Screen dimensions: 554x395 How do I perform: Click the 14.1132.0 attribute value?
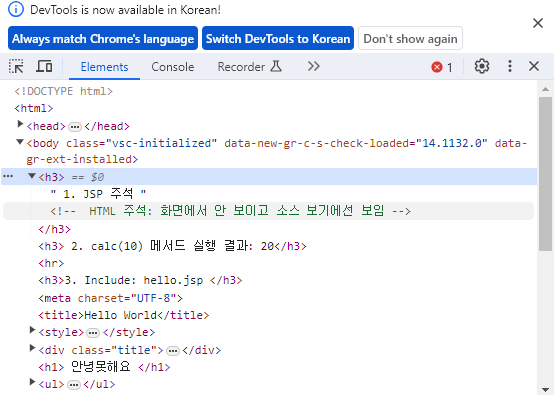[x=452, y=143]
